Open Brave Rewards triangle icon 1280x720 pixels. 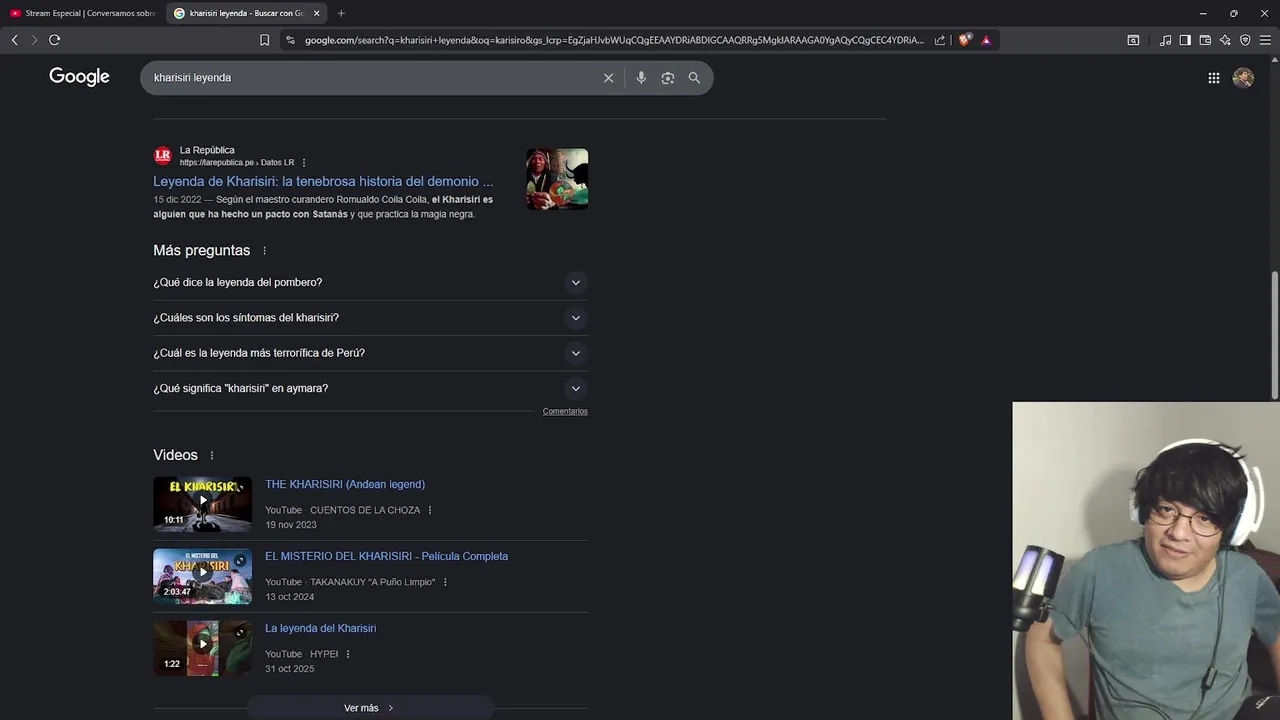[986, 40]
